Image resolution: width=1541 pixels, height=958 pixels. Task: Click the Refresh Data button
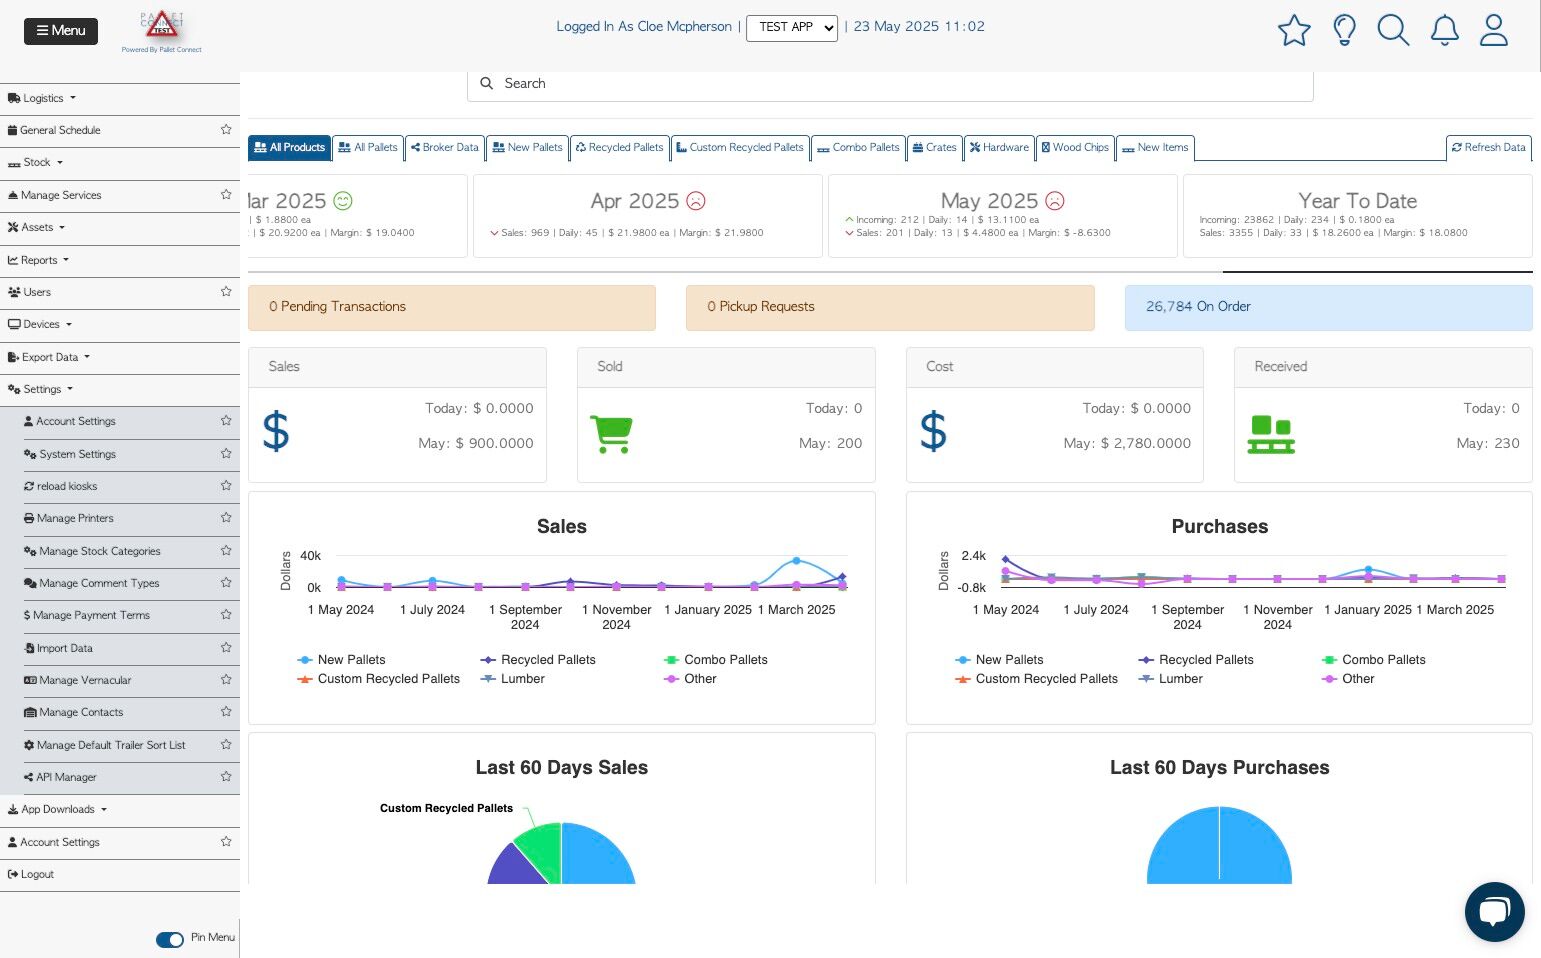(x=1489, y=148)
